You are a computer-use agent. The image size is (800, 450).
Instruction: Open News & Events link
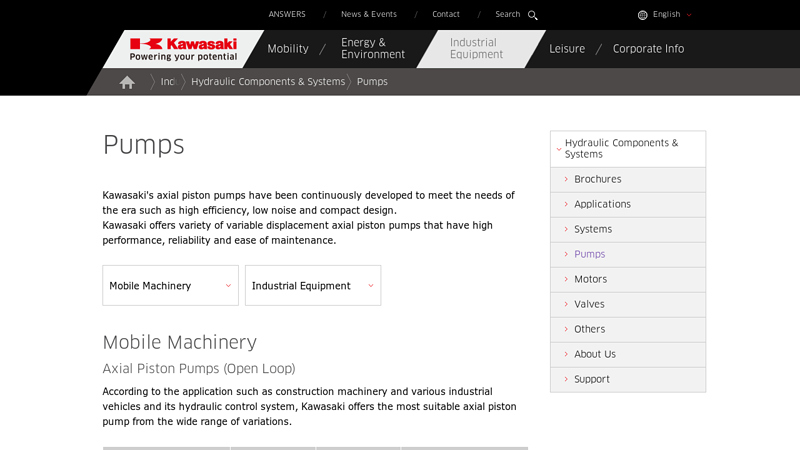368,15
